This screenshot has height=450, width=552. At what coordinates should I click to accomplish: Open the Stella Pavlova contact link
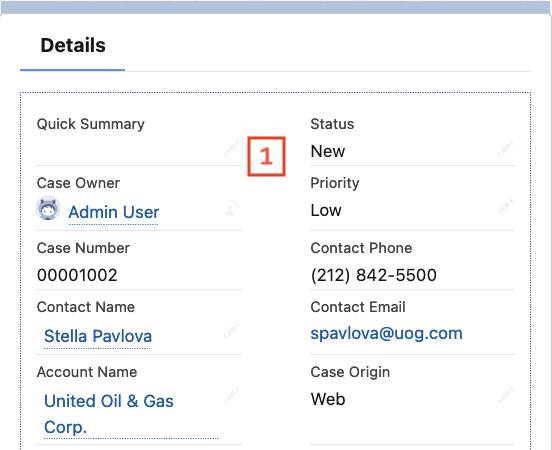(x=98, y=336)
